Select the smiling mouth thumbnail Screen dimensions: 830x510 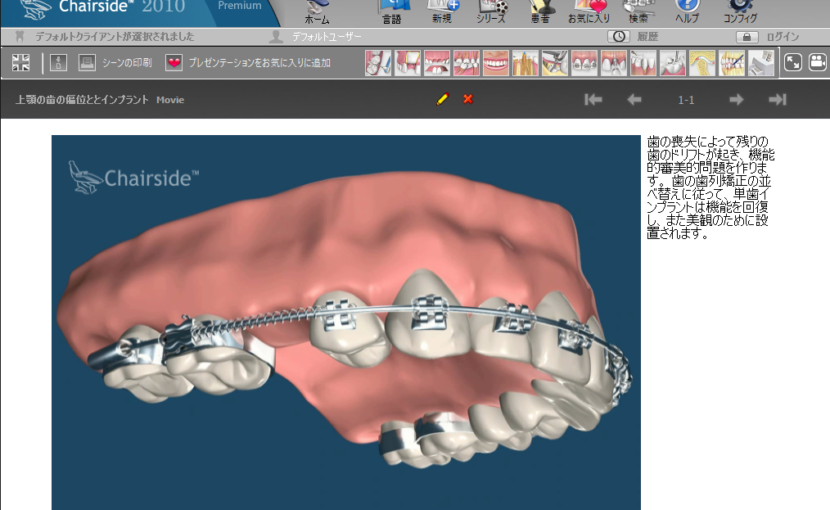pos(496,63)
